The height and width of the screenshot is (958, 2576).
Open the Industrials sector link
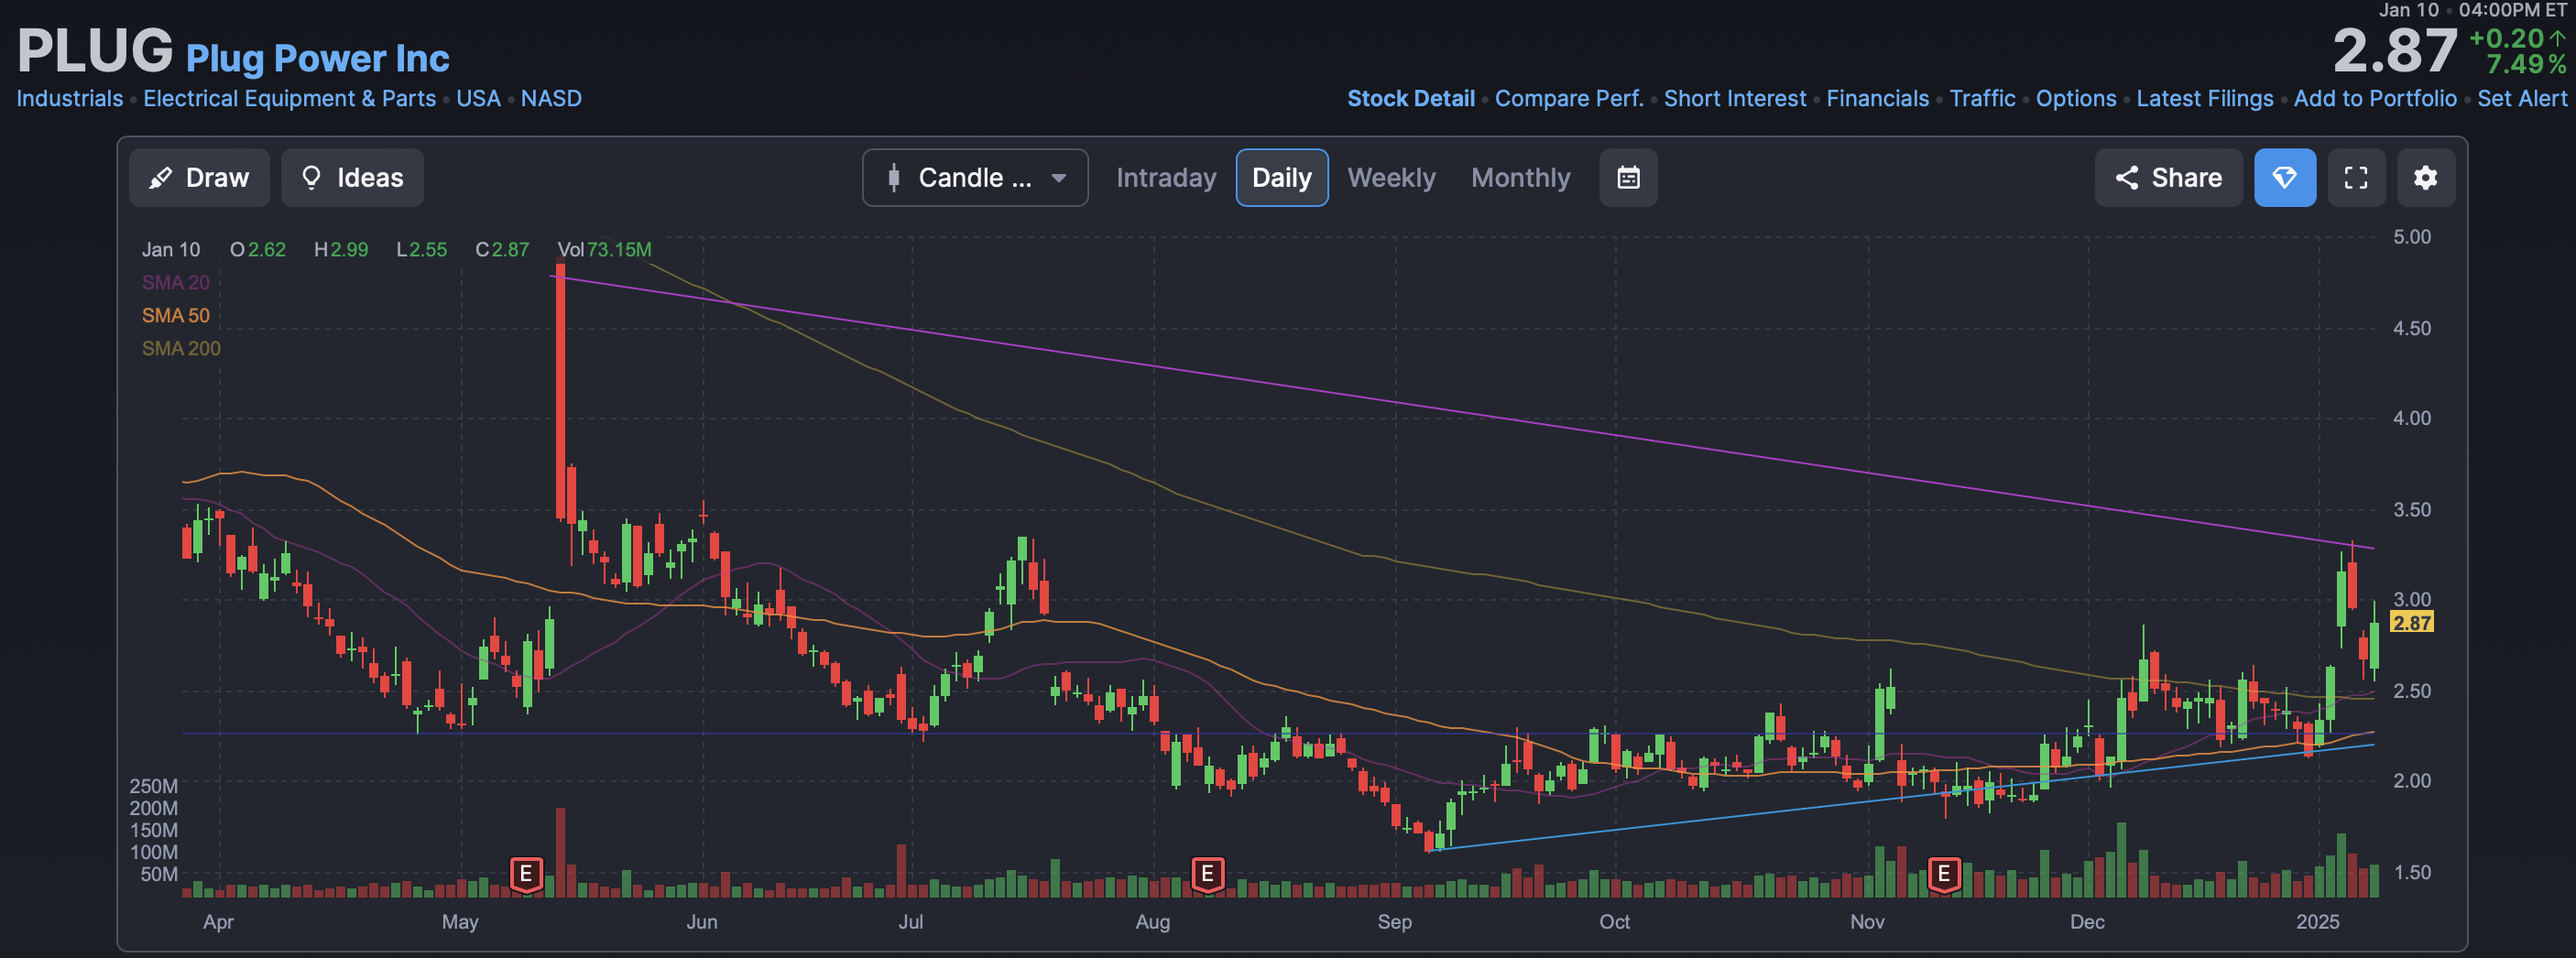tap(70, 99)
